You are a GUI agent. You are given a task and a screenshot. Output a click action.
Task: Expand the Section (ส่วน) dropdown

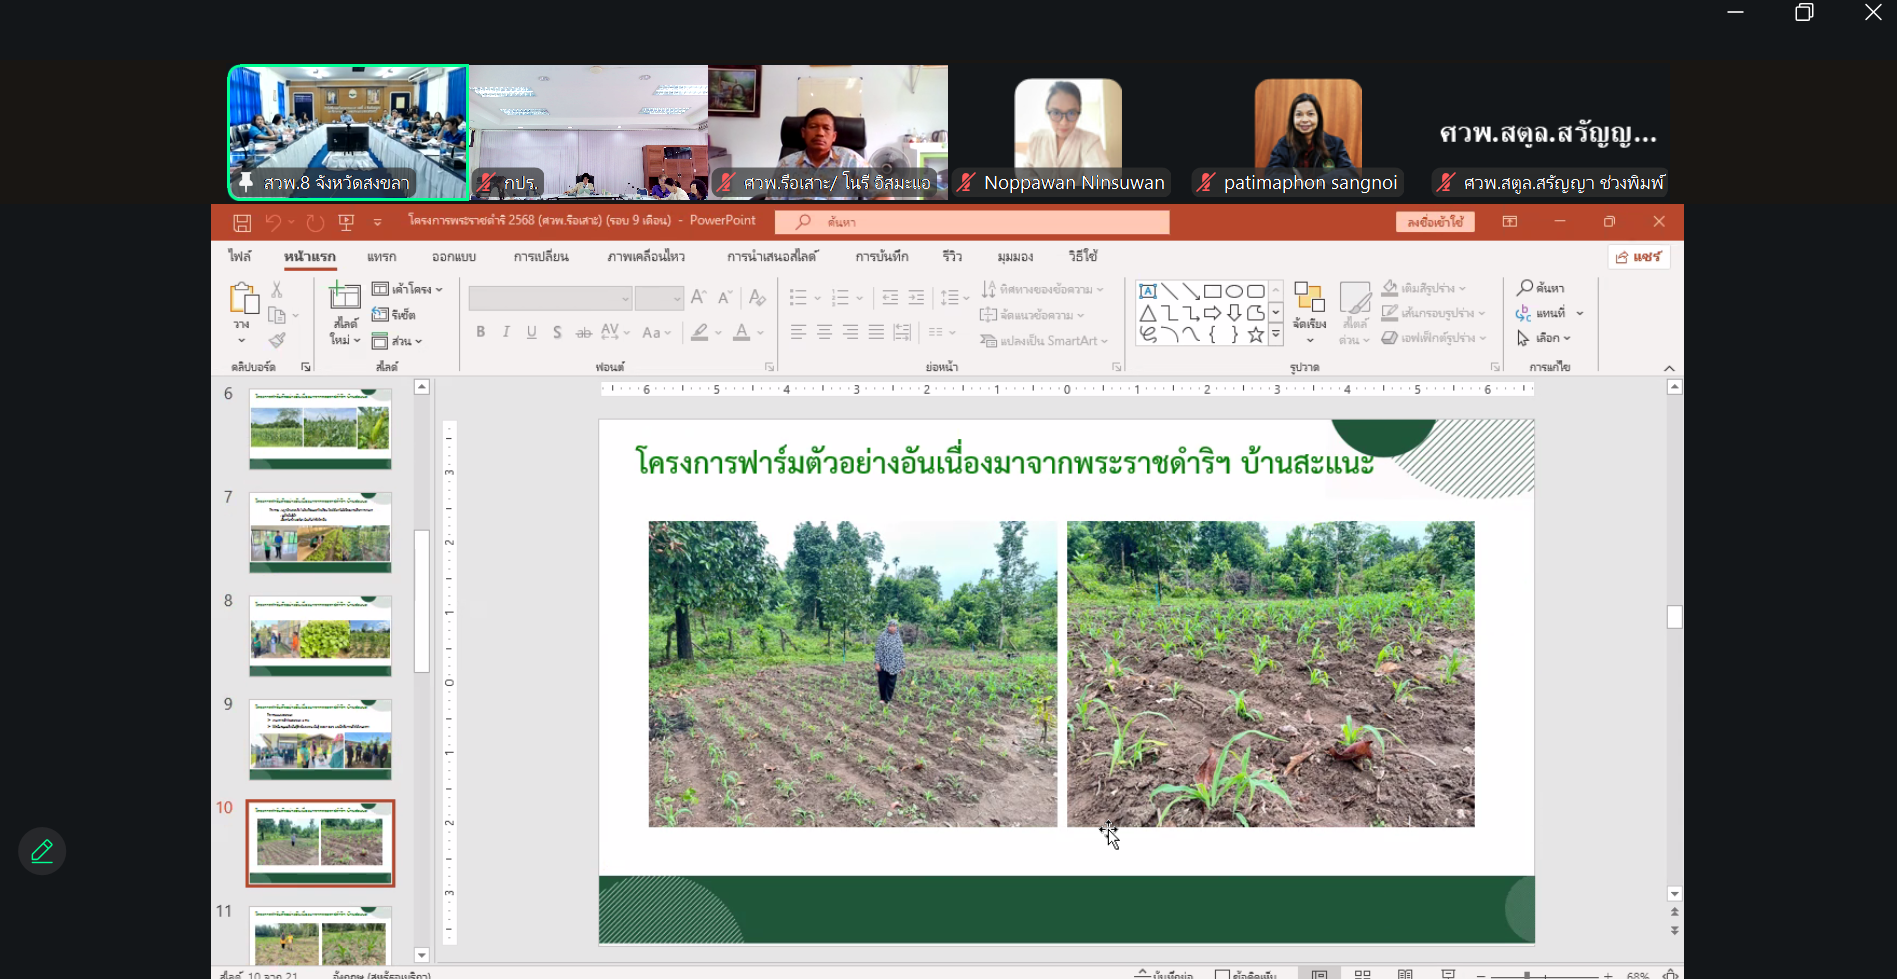pyautogui.click(x=397, y=341)
